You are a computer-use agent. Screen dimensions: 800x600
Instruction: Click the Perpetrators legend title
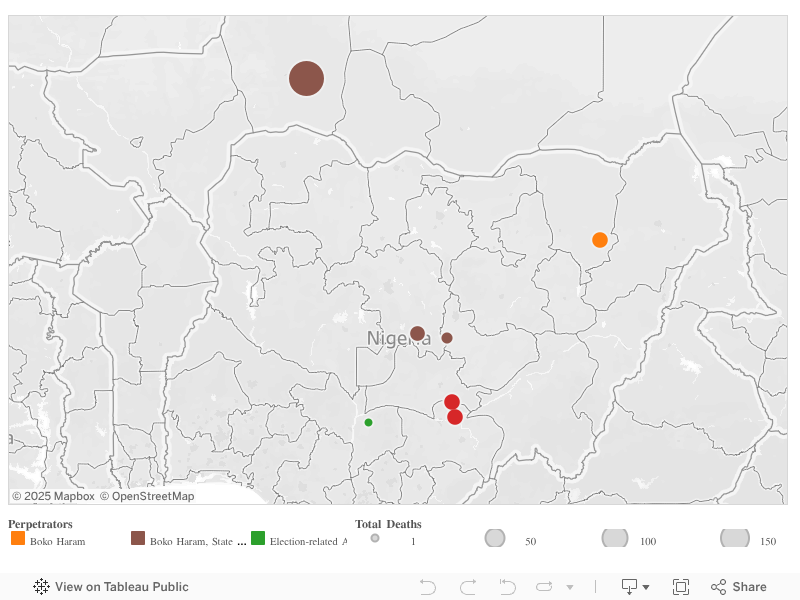coord(40,524)
